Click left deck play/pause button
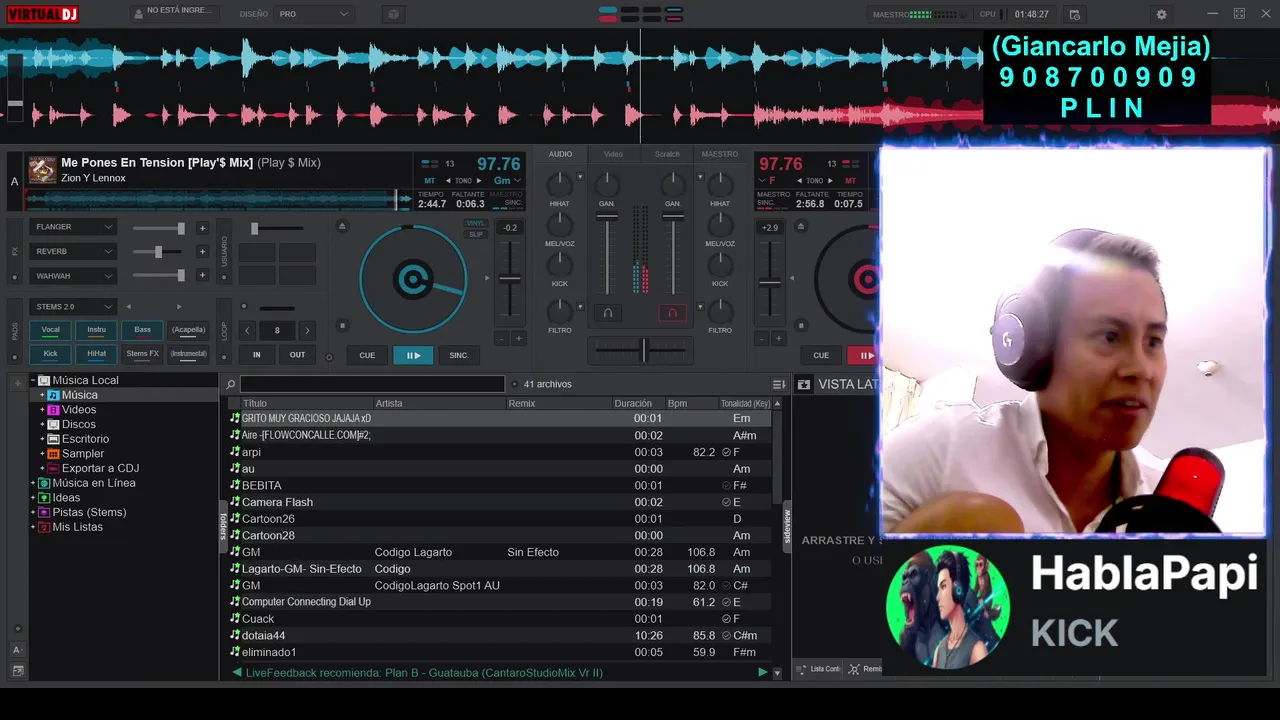Image resolution: width=1280 pixels, height=720 pixels. [413, 355]
